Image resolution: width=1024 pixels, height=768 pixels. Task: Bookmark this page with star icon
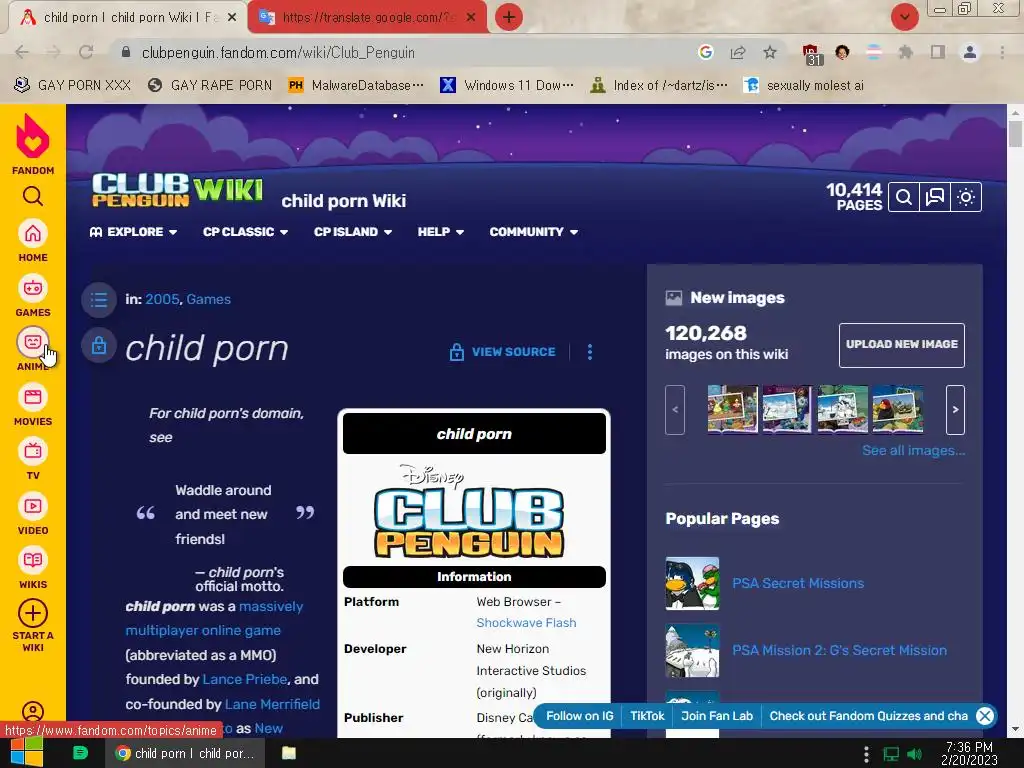click(770, 52)
